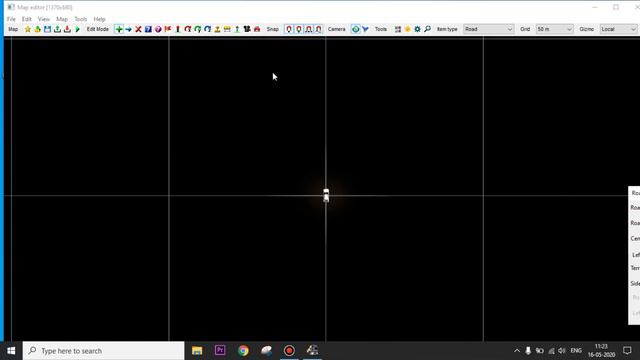Click the ENG language indicator
The height and width of the screenshot is (360, 640).
click(576, 351)
